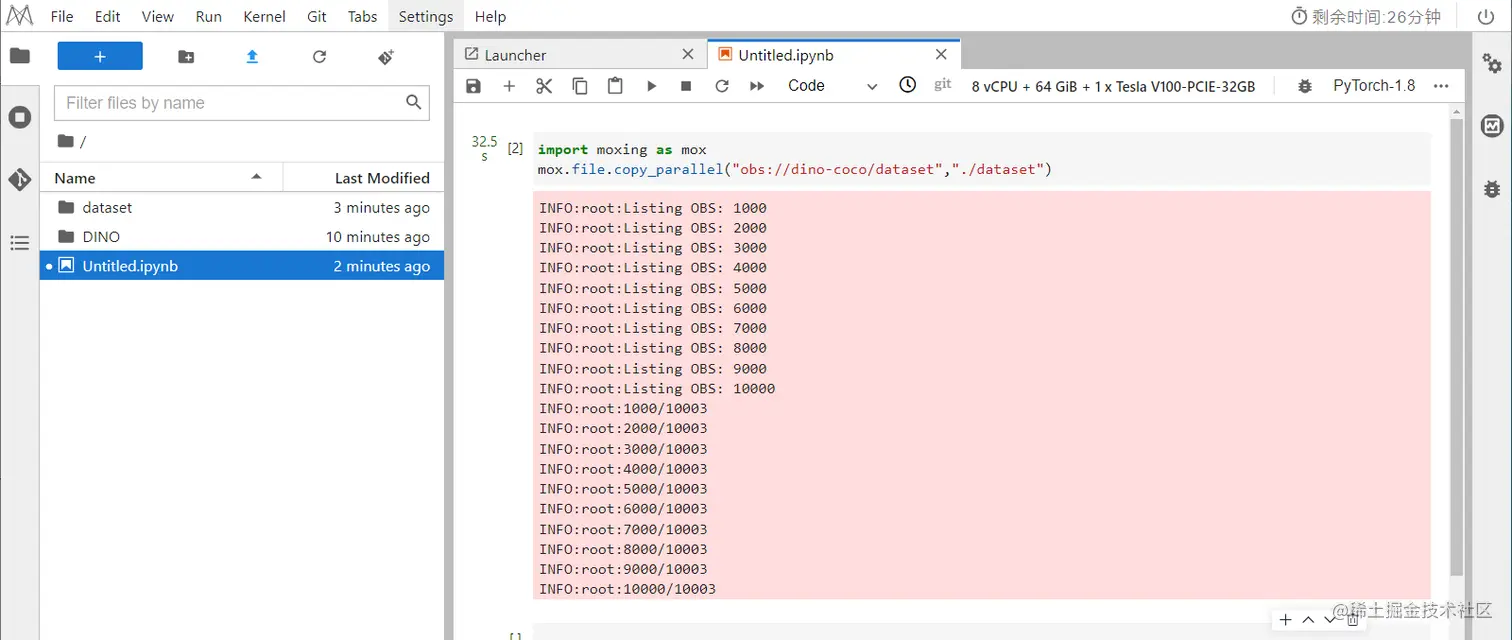Cut the selected cells
Viewport: 1512px width, 640px height.
pos(544,86)
